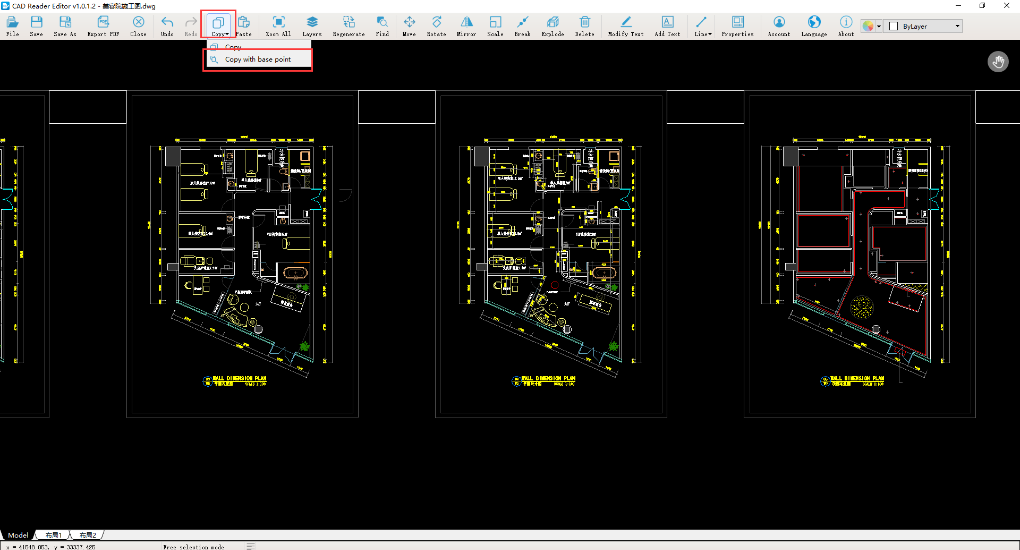
Task: Click the Explode tool icon
Action: click(553, 24)
